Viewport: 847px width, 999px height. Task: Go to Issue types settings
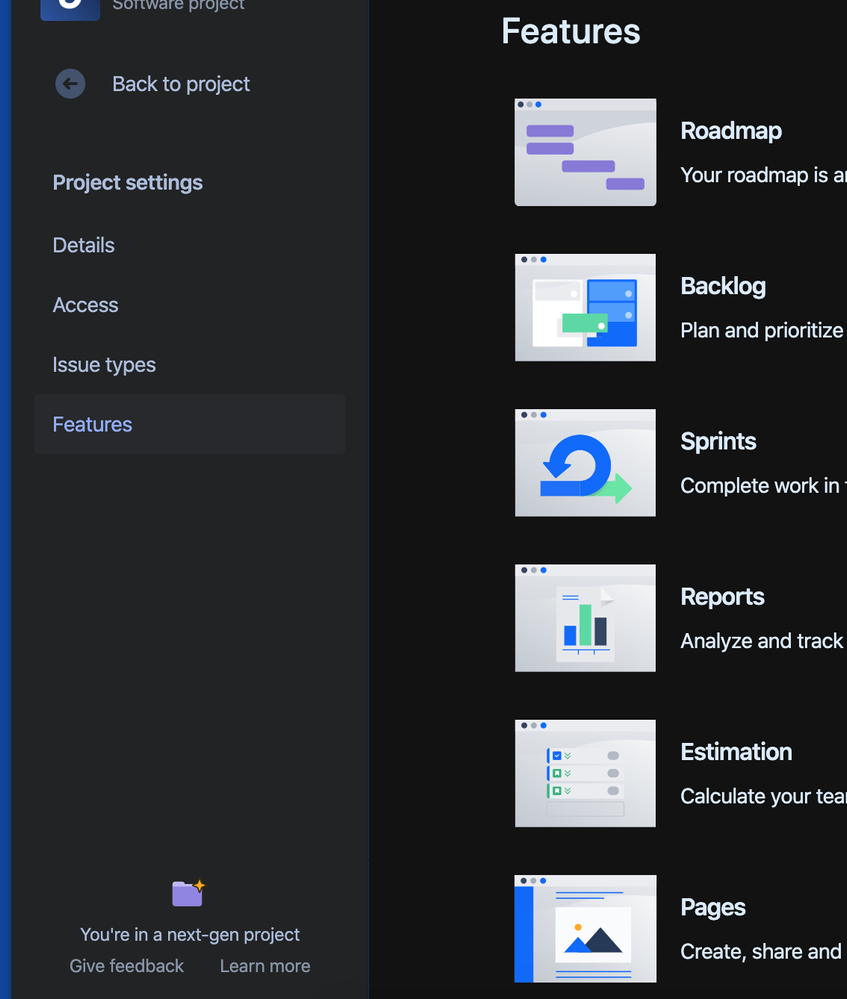click(x=104, y=365)
